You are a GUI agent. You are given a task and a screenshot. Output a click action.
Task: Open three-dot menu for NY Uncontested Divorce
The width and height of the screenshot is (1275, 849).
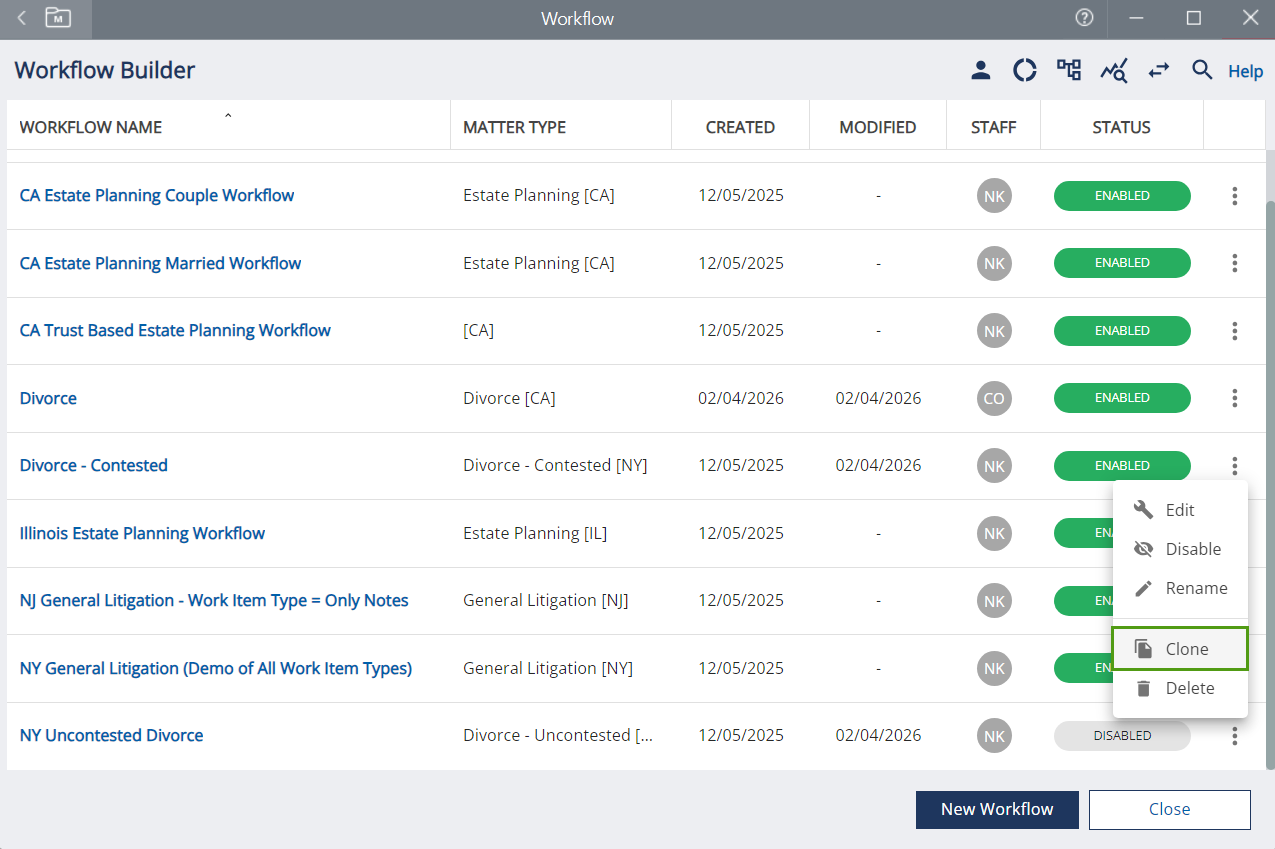tap(1234, 736)
